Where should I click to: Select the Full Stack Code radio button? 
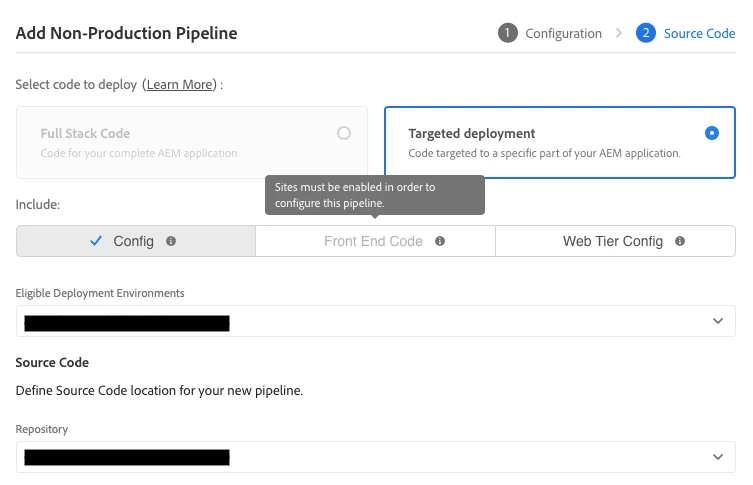coord(344,133)
